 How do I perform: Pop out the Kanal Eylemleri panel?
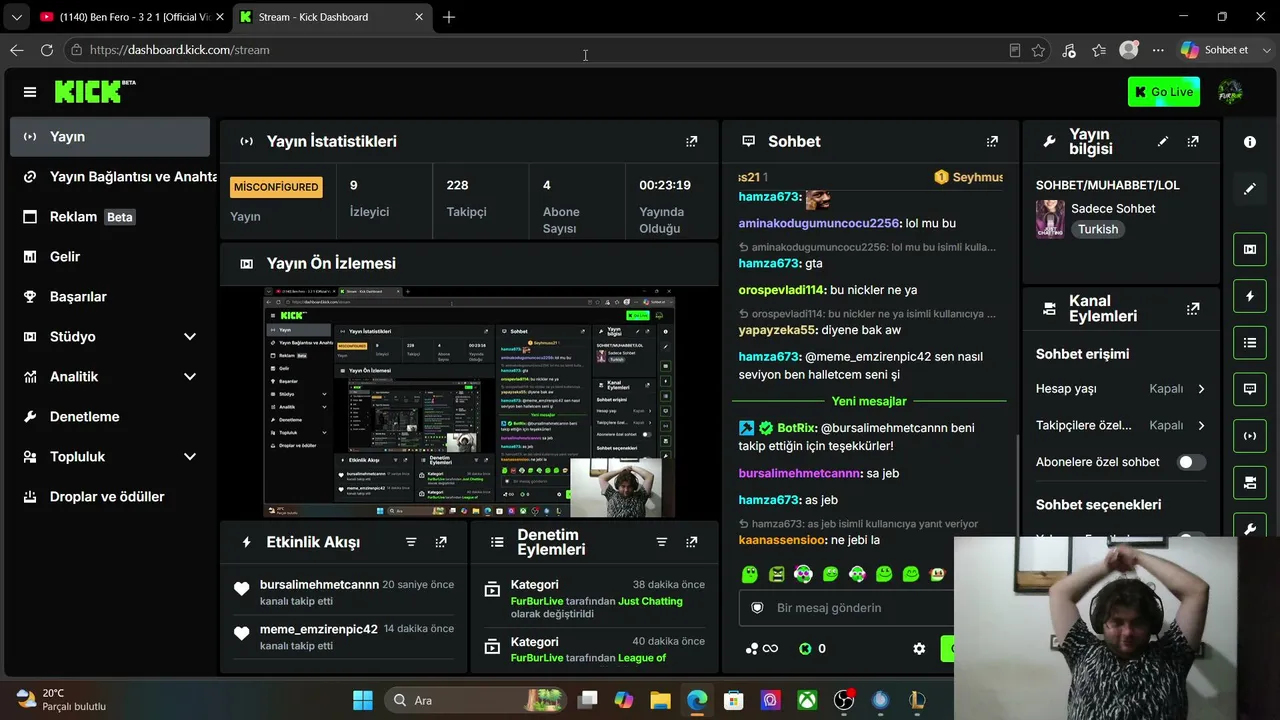1193,309
